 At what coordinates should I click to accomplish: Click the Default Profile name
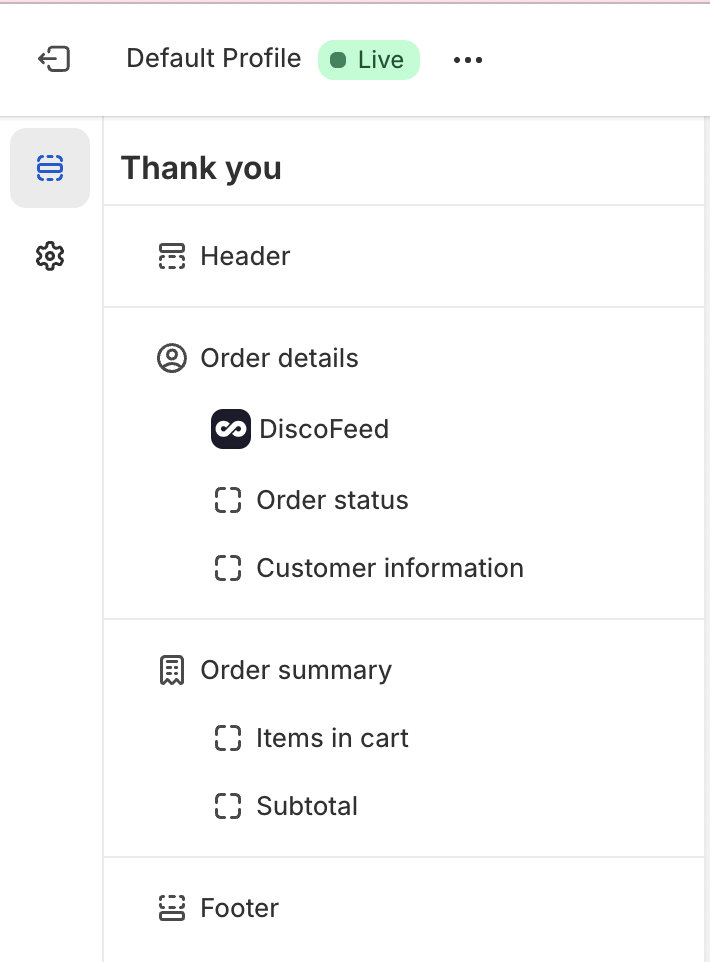[x=213, y=59]
